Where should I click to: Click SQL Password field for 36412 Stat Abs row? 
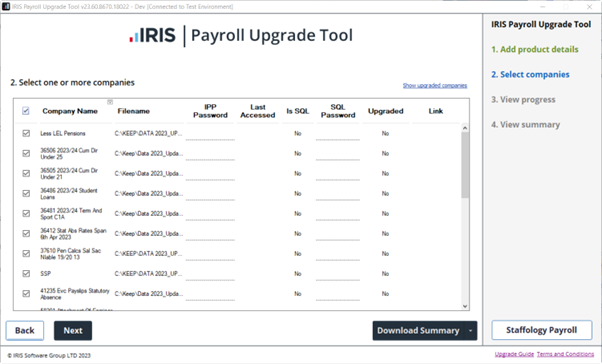pyautogui.click(x=338, y=234)
